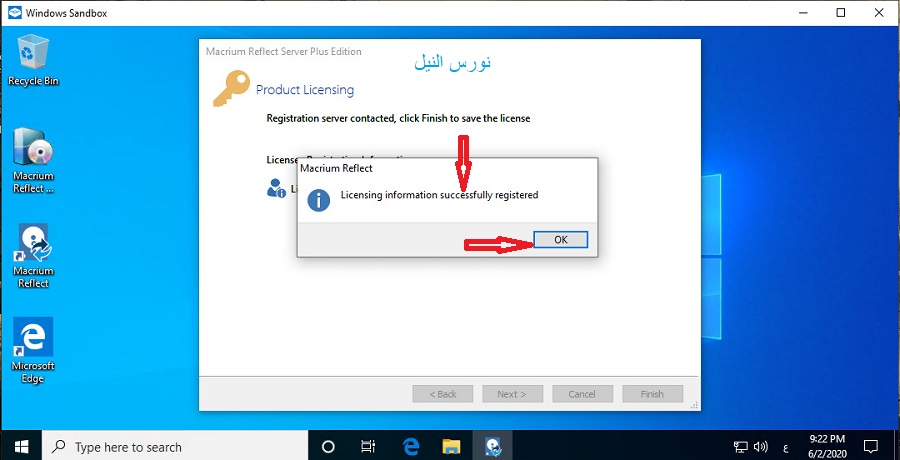Click the Finish button in the wizard
This screenshot has height=460, width=900.
[x=652, y=394]
